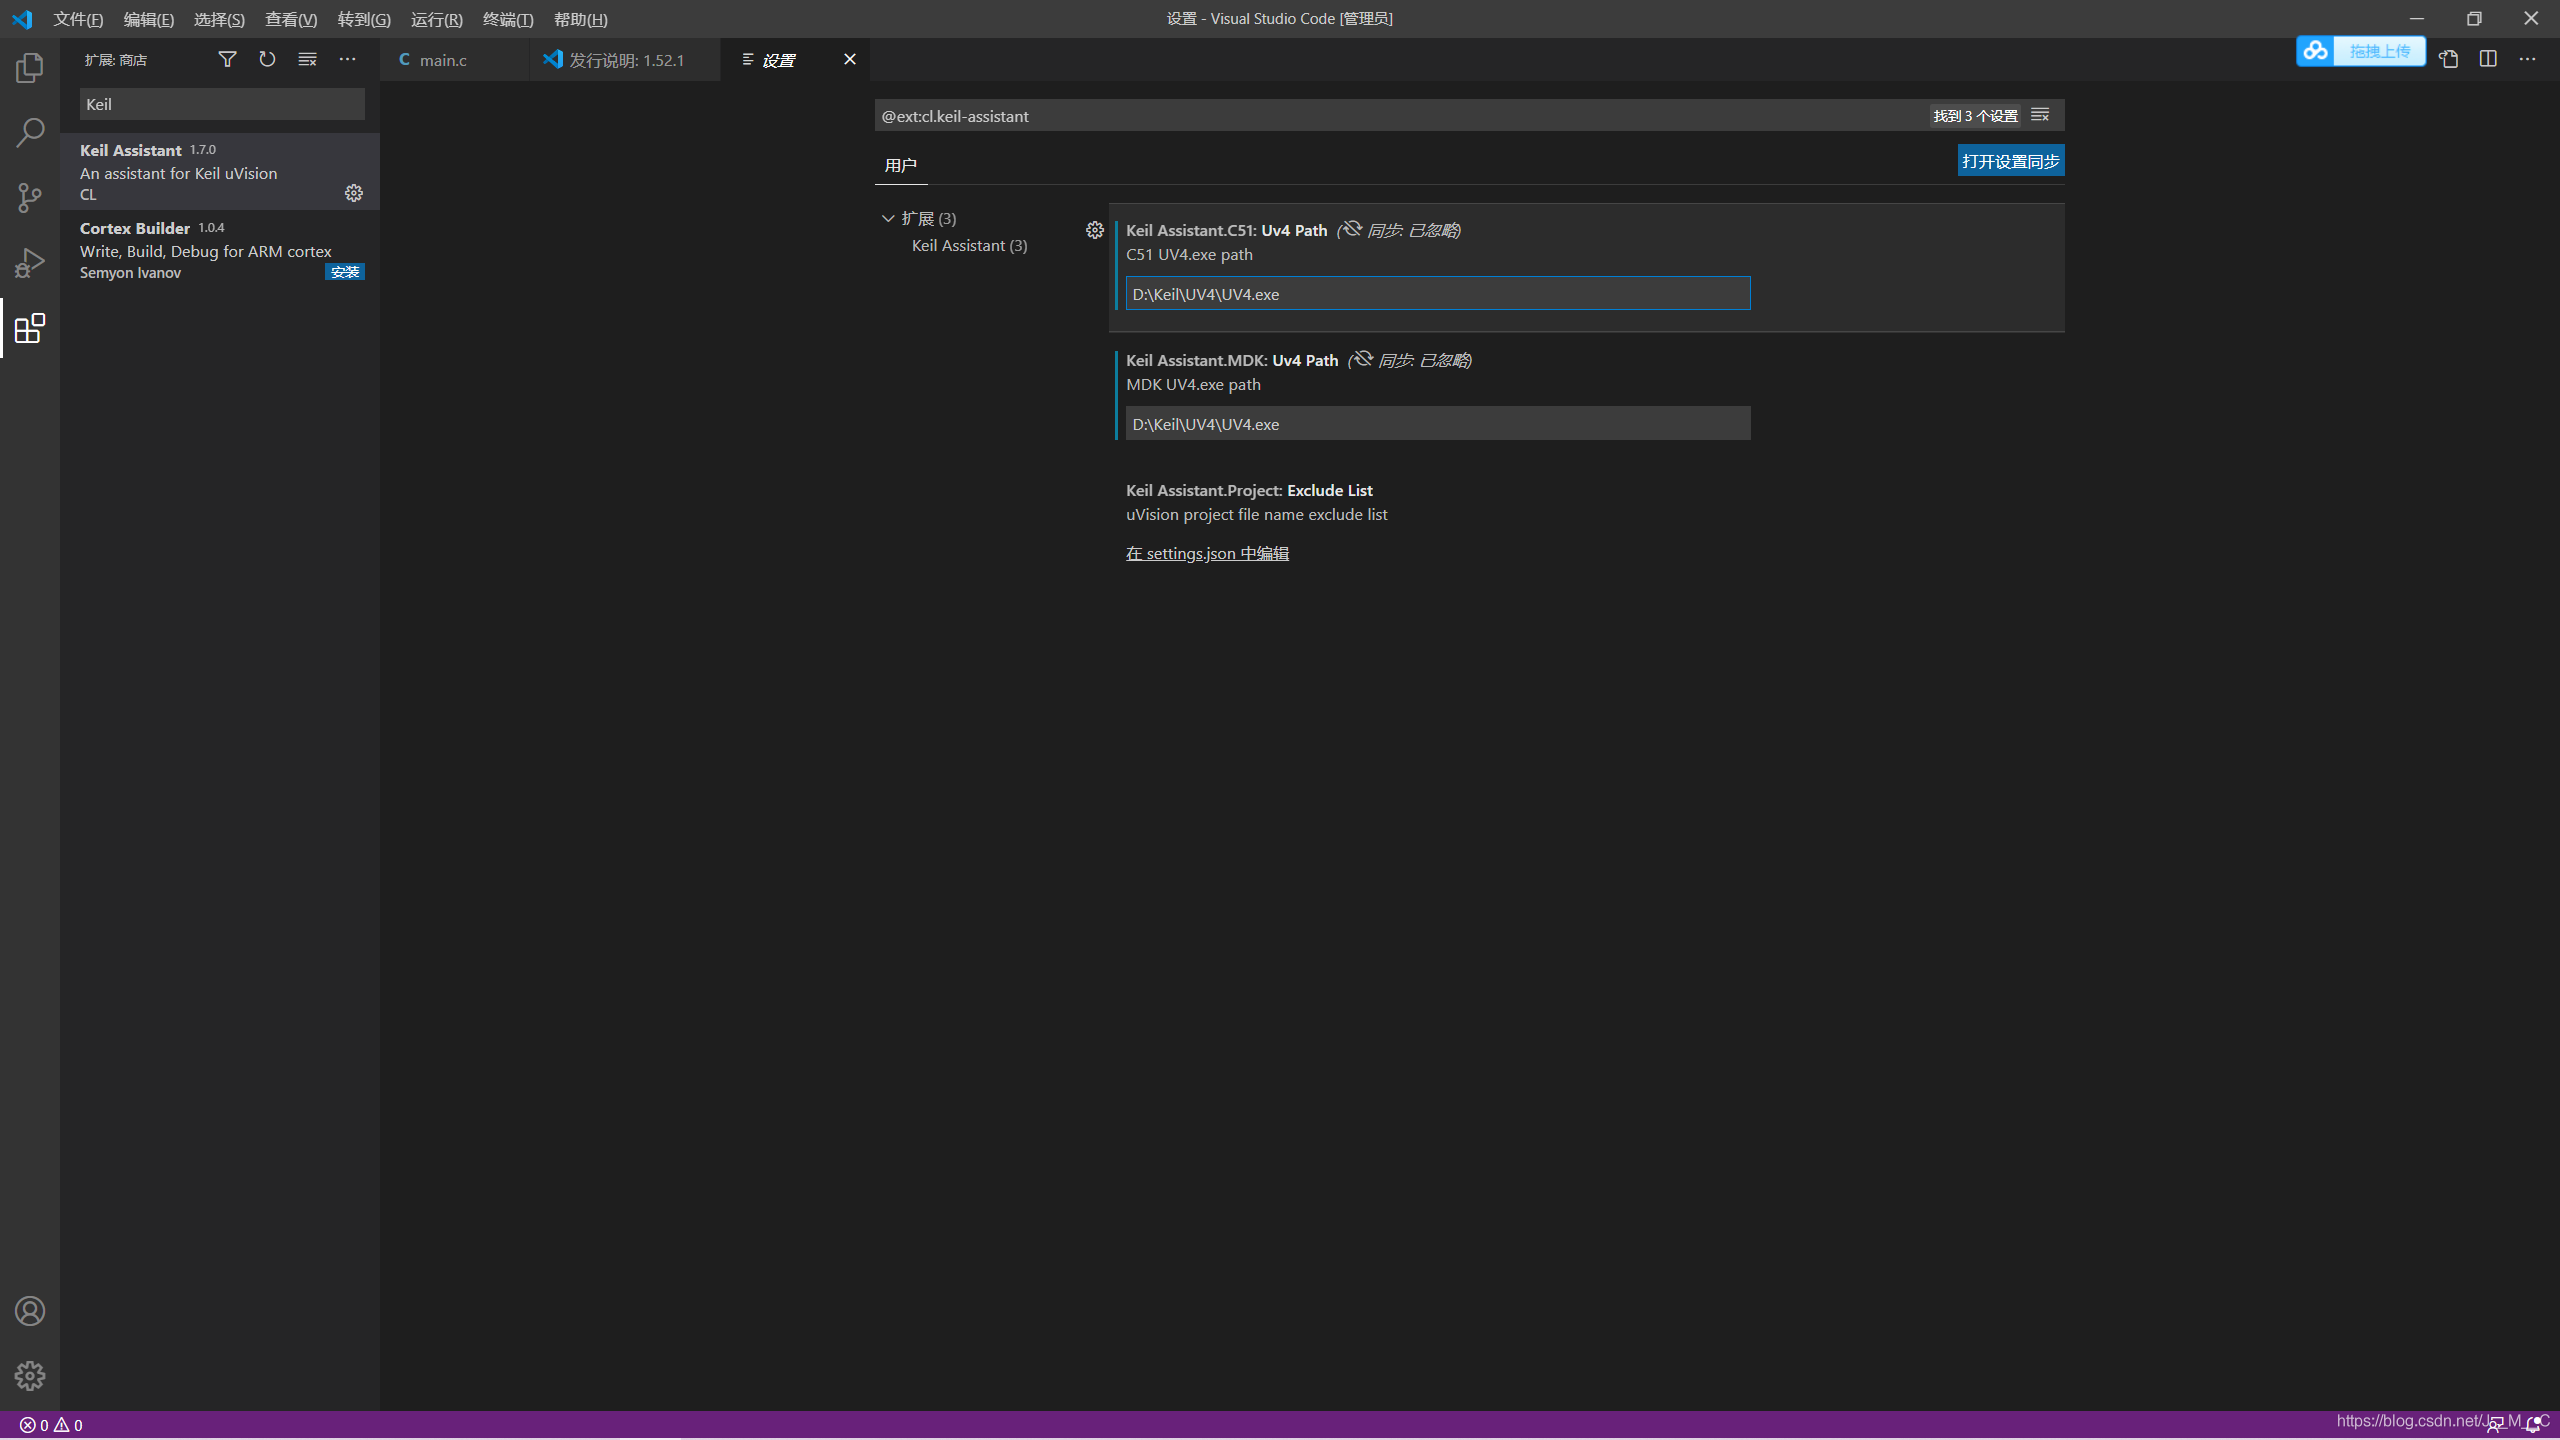Open the Terminal menu
Image resolution: width=2560 pixels, height=1440 pixels.
click(508, 19)
